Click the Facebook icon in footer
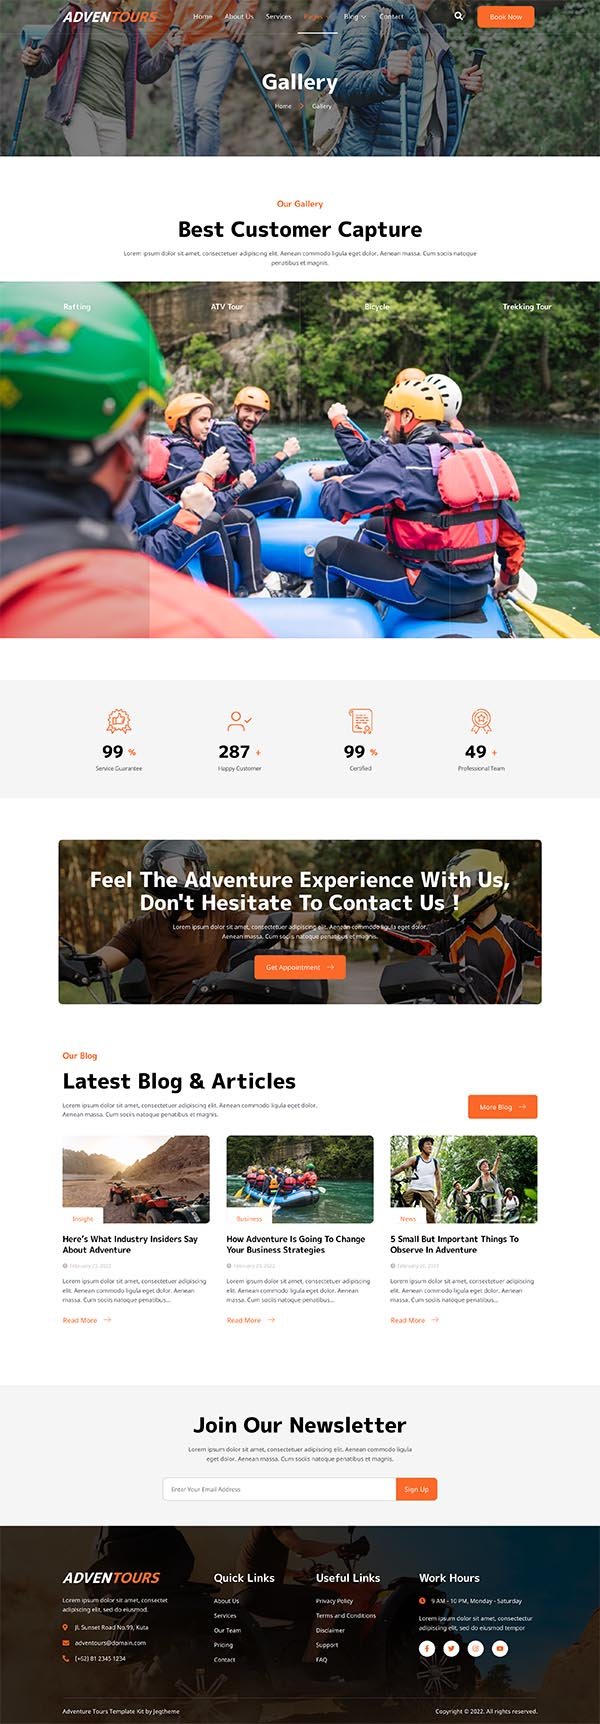 click(x=427, y=1648)
